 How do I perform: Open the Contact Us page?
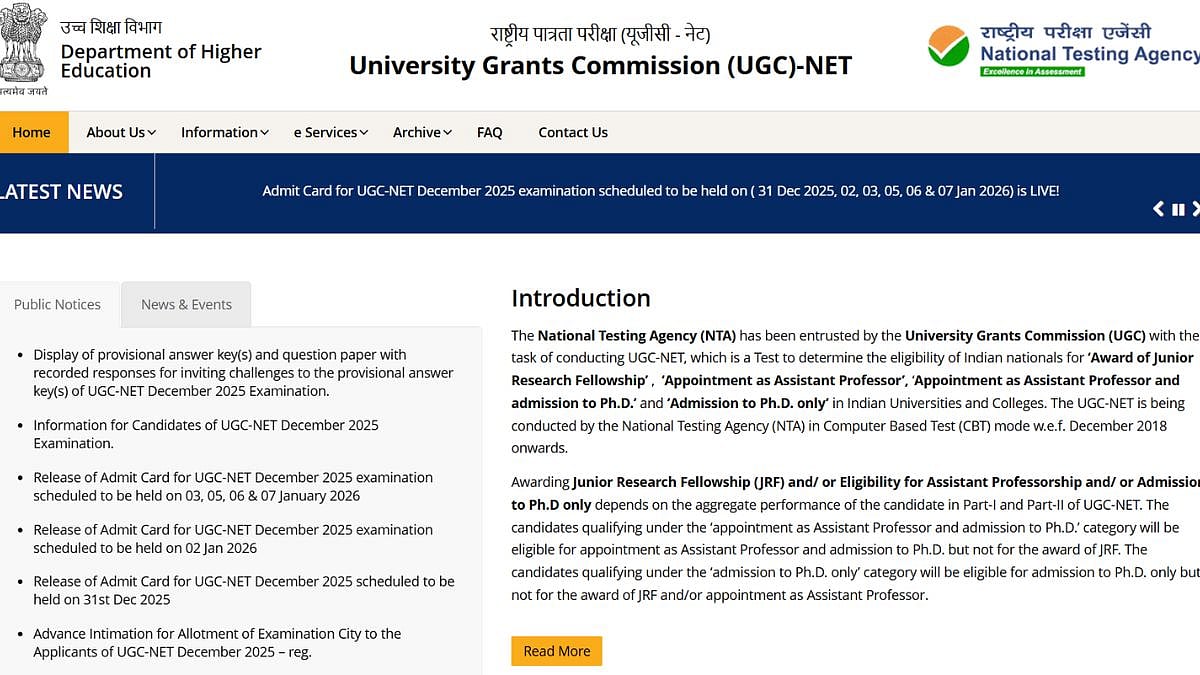[x=572, y=131]
